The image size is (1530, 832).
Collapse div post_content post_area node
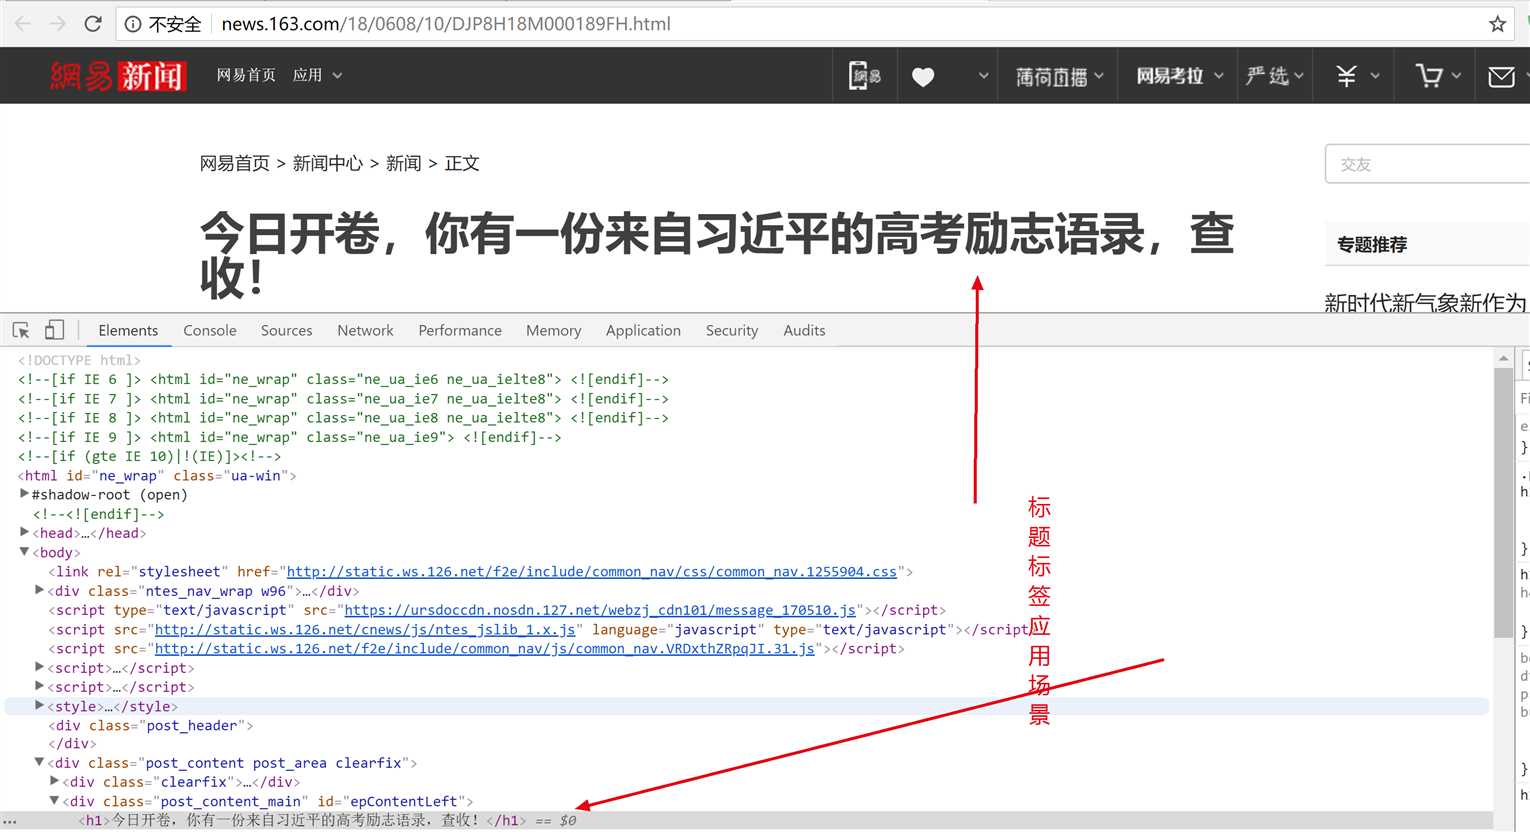[x=39, y=762]
